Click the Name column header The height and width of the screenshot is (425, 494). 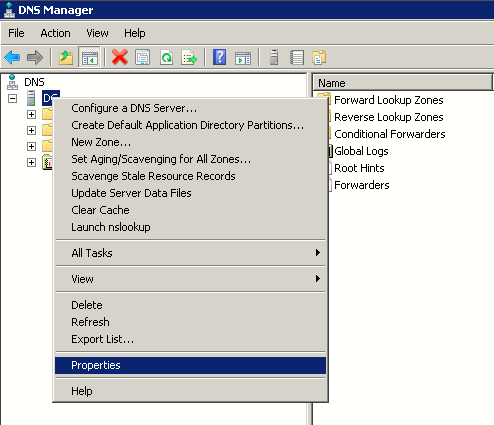402,83
